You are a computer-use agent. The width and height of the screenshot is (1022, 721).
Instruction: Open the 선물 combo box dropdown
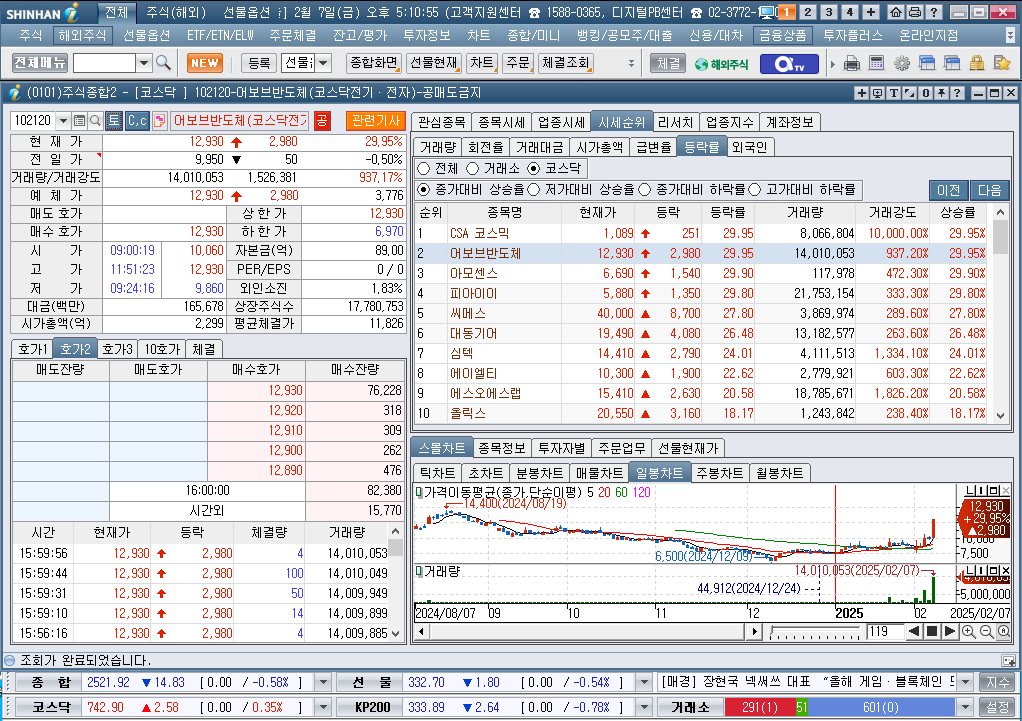click(324, 63)
